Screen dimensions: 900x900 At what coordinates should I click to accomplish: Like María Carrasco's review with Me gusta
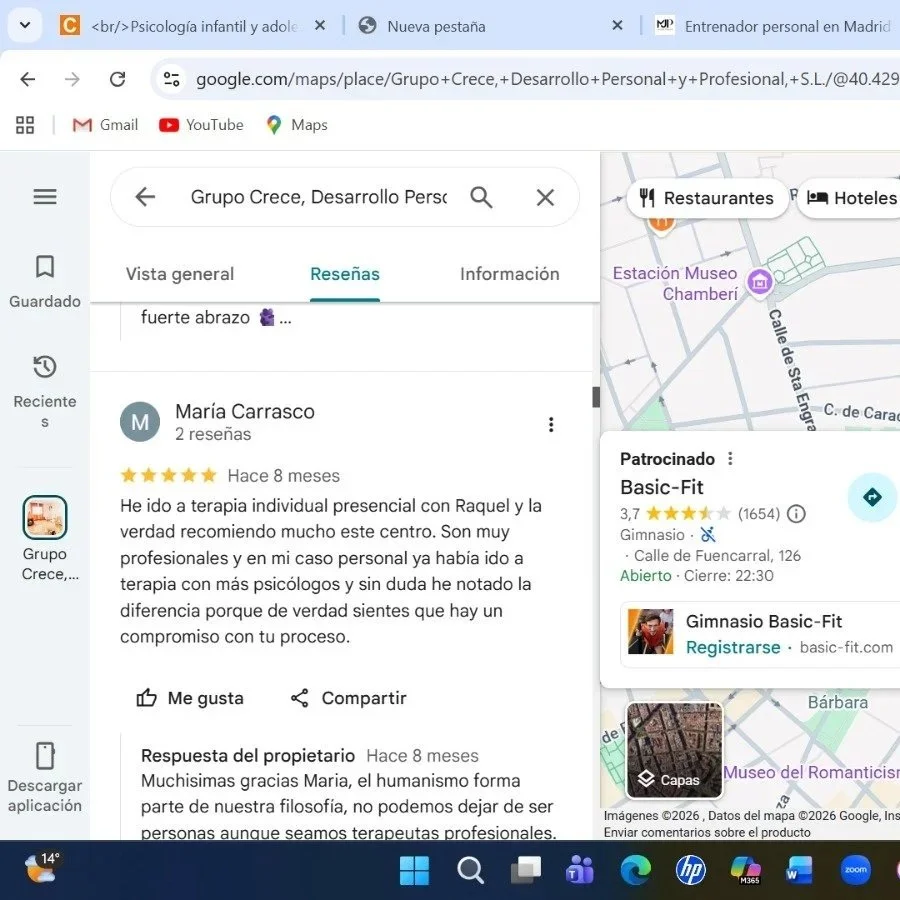pyautogui.click(x=190, y=698)
